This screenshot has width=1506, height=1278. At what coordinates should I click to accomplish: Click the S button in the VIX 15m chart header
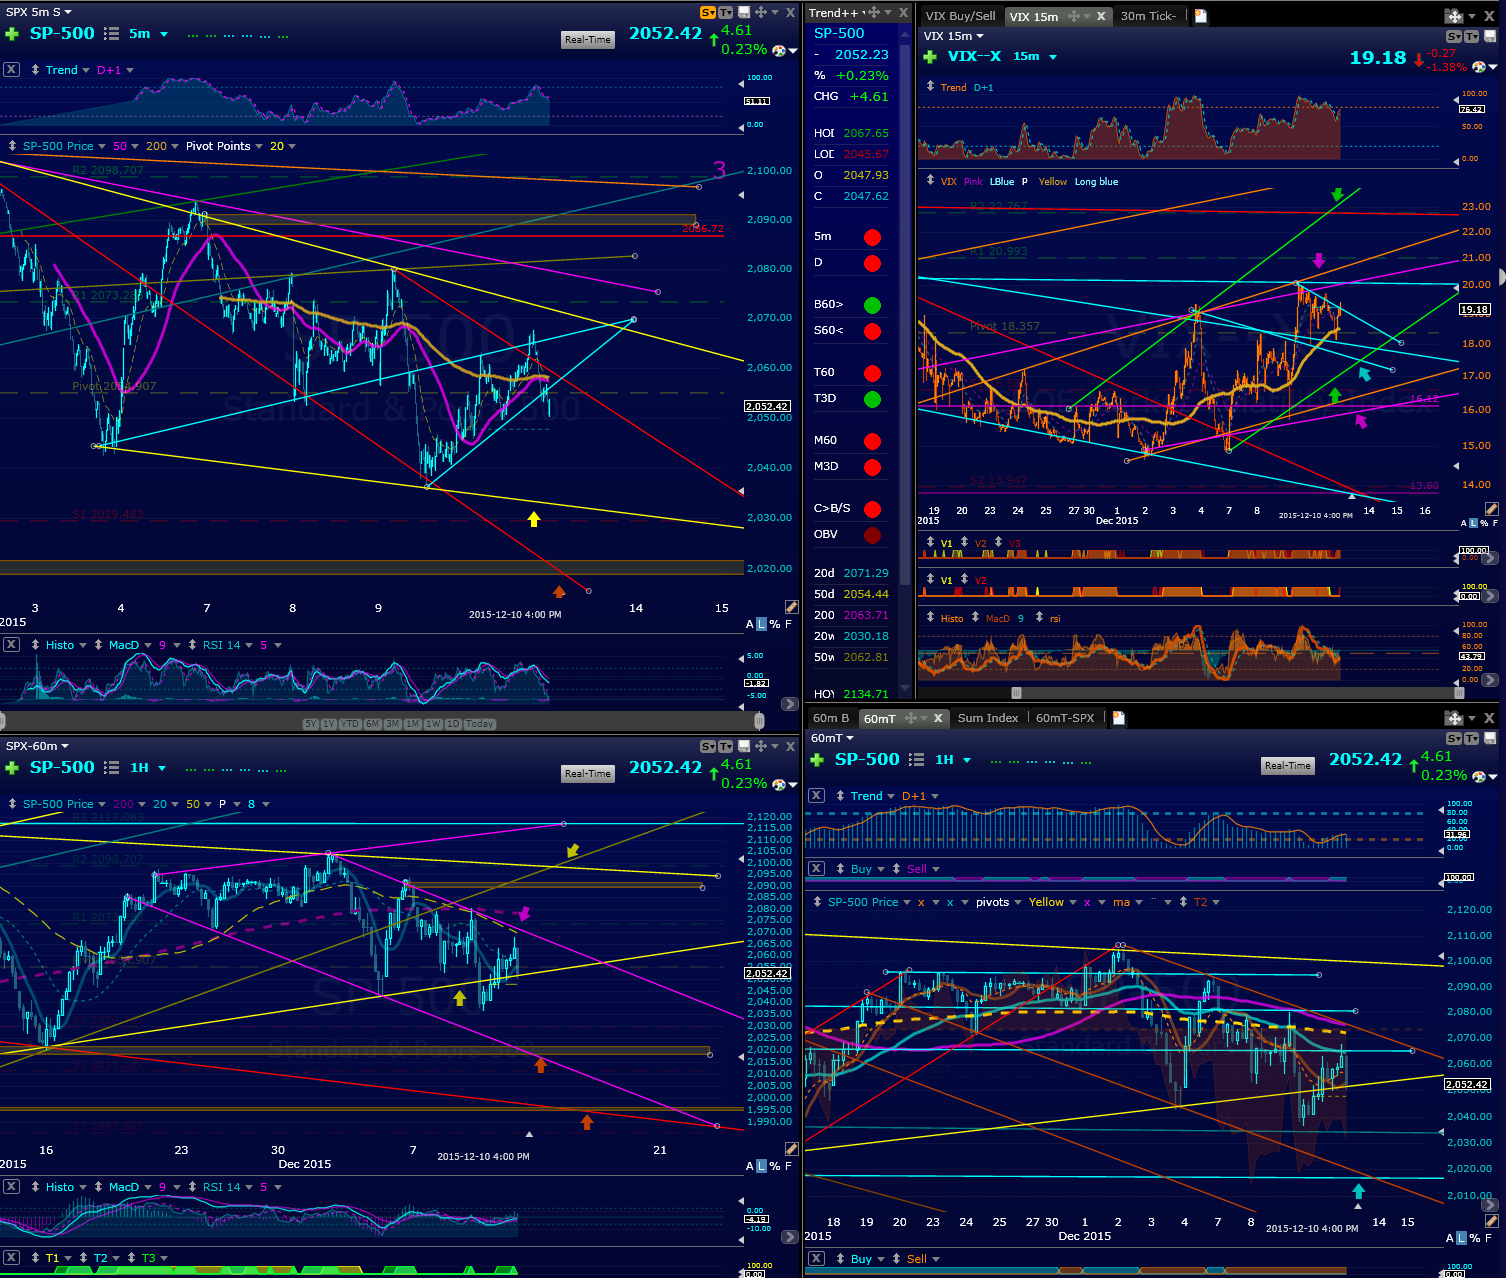tap(1453, 37)
